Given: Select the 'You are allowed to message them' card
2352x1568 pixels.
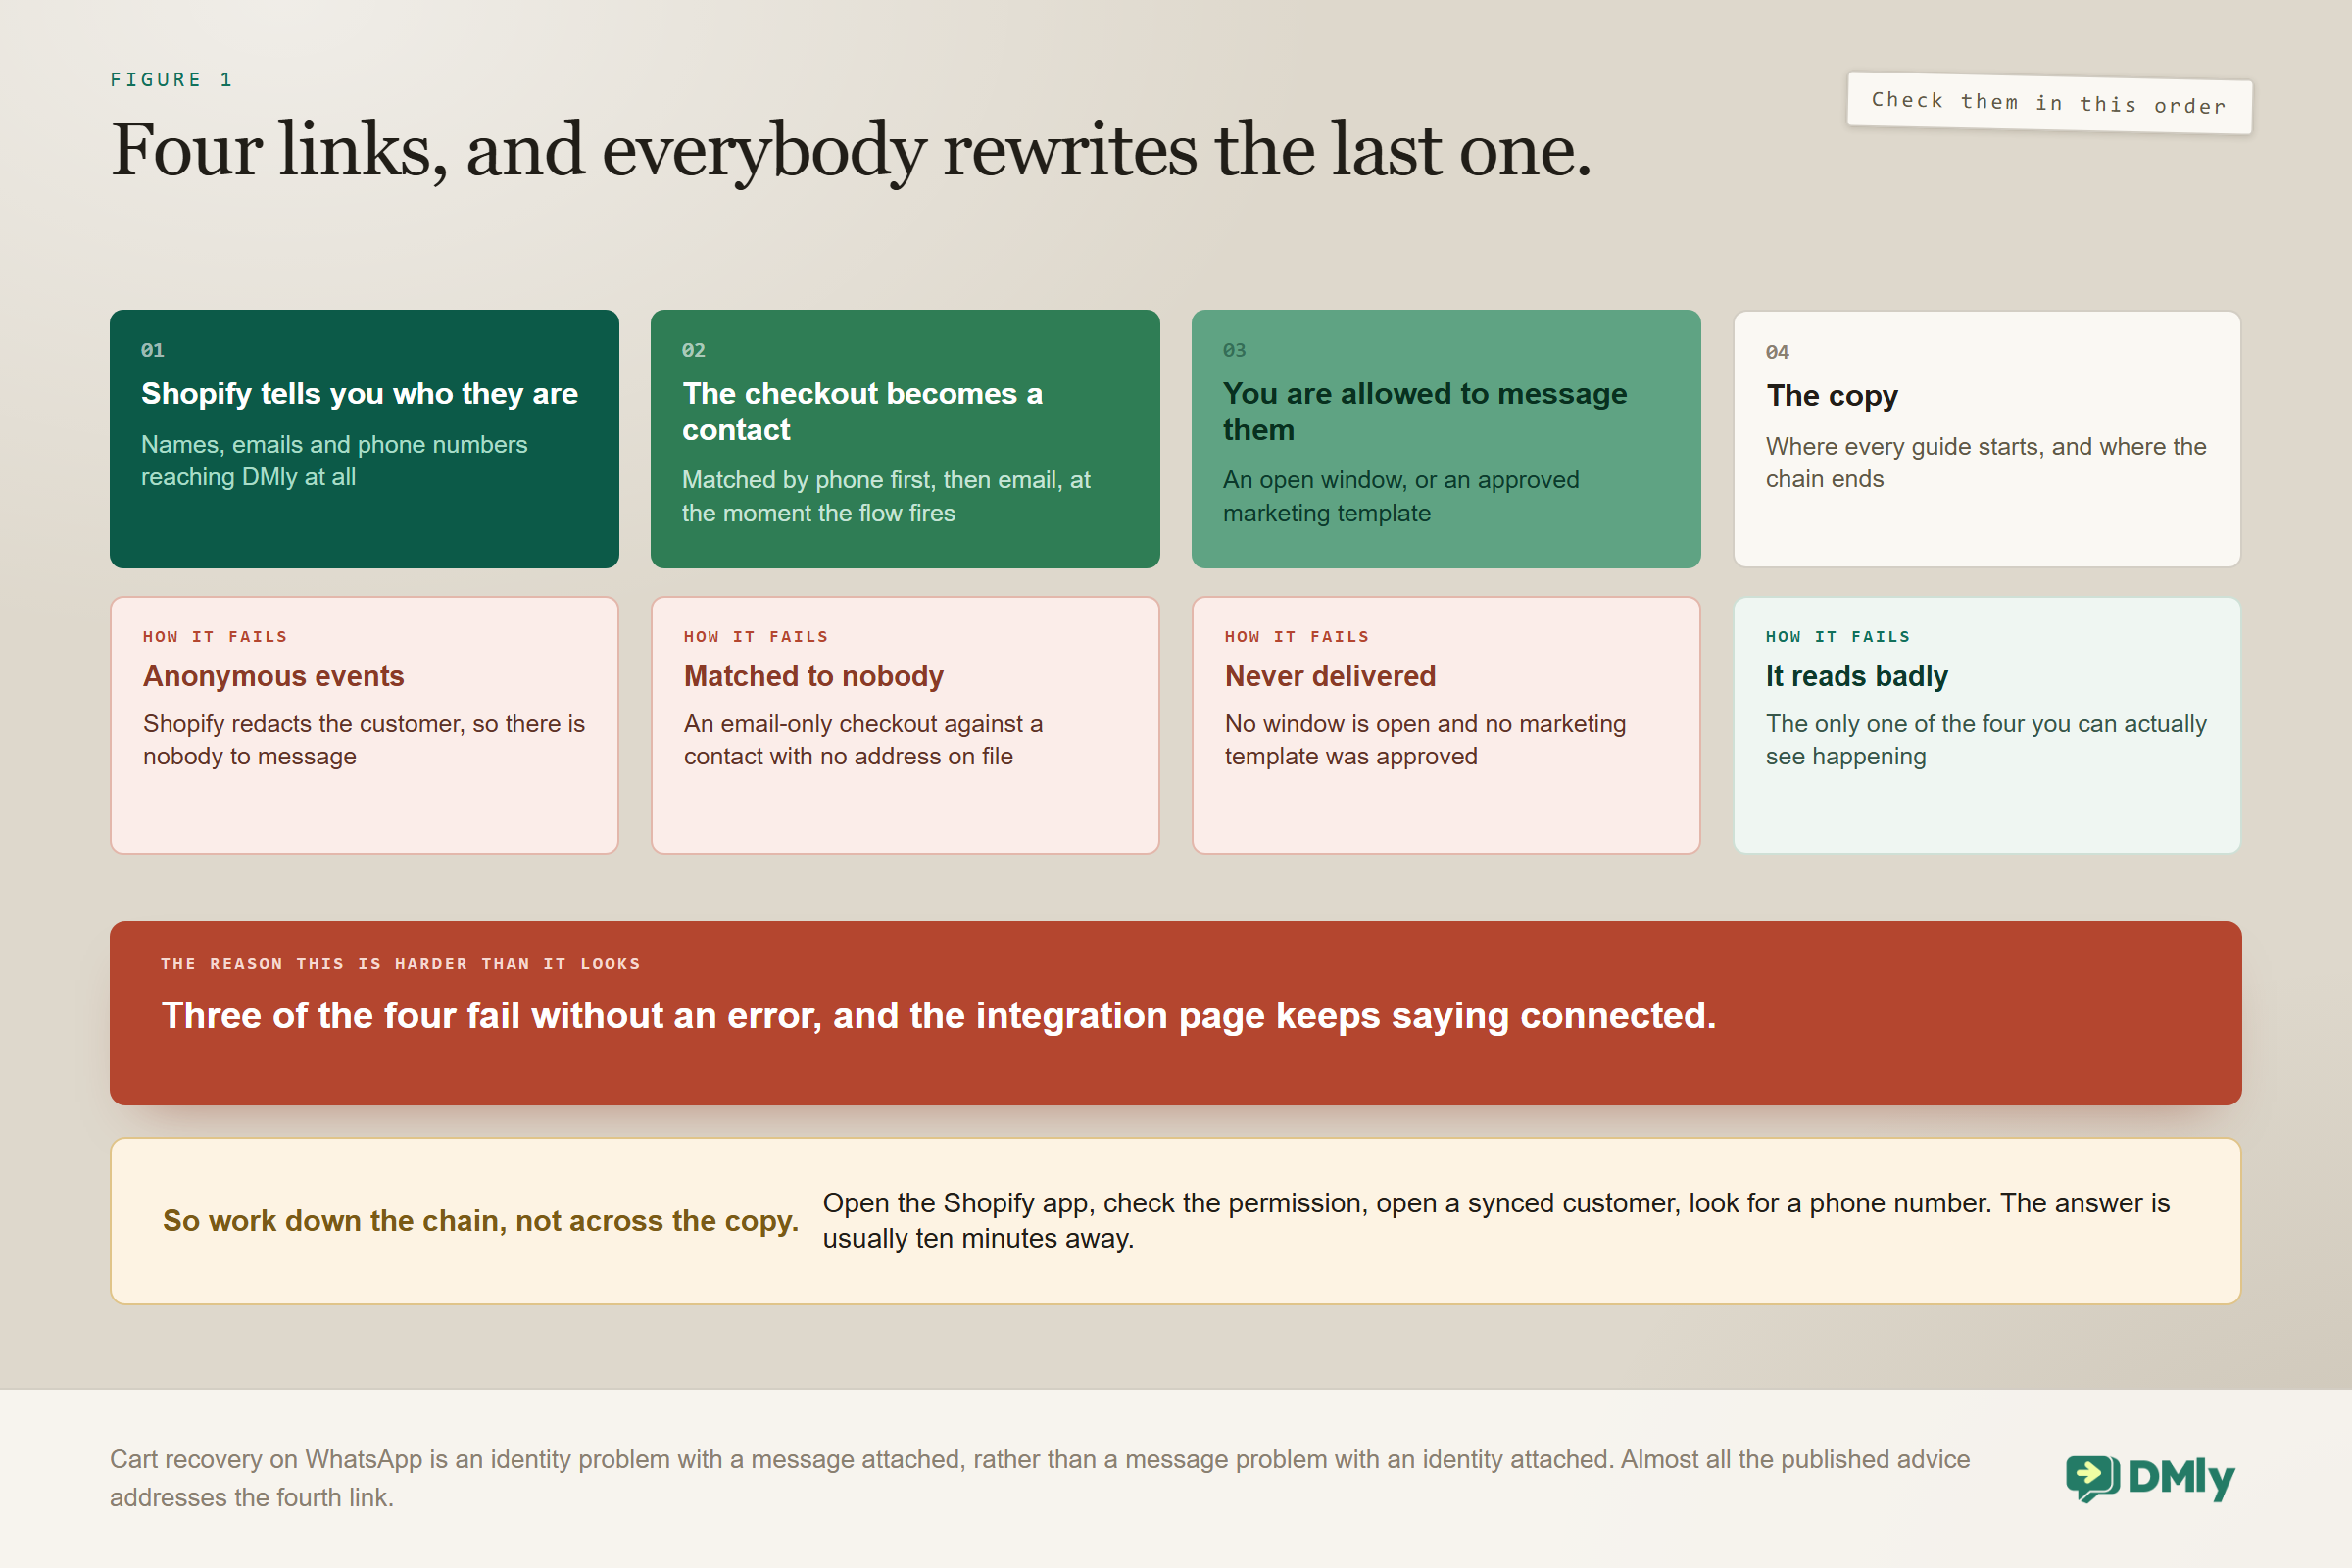Looking at the screenshot, I should [1446, 439].
